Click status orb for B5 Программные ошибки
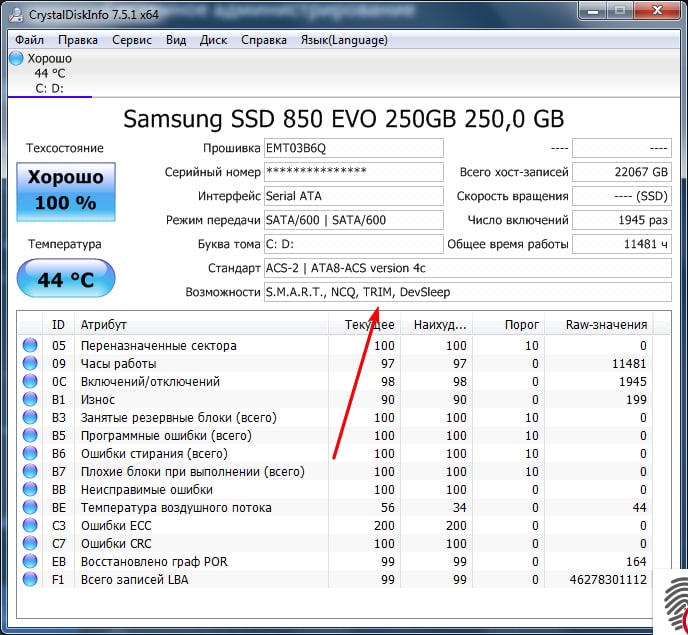 (x=30, y=435)
